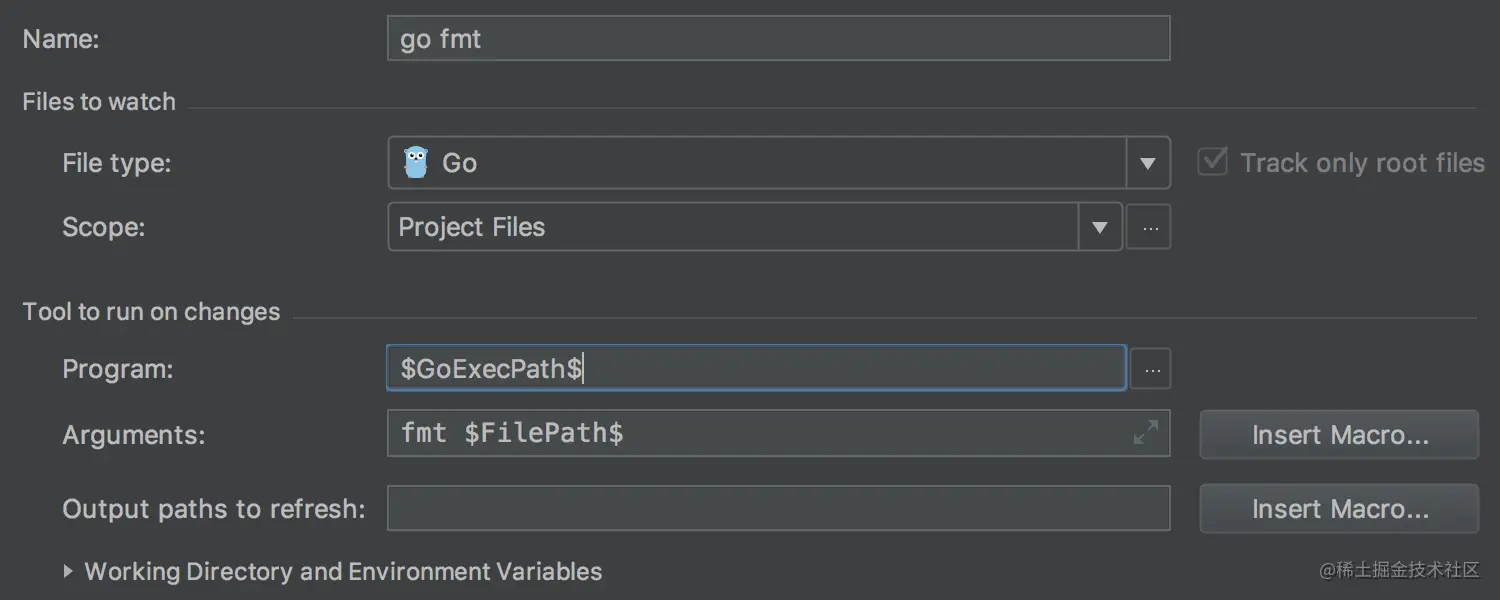1500x600 pixels.
Task: Click the checked checkbox icon near Track only root files
Action: [x=1212, y=160]
